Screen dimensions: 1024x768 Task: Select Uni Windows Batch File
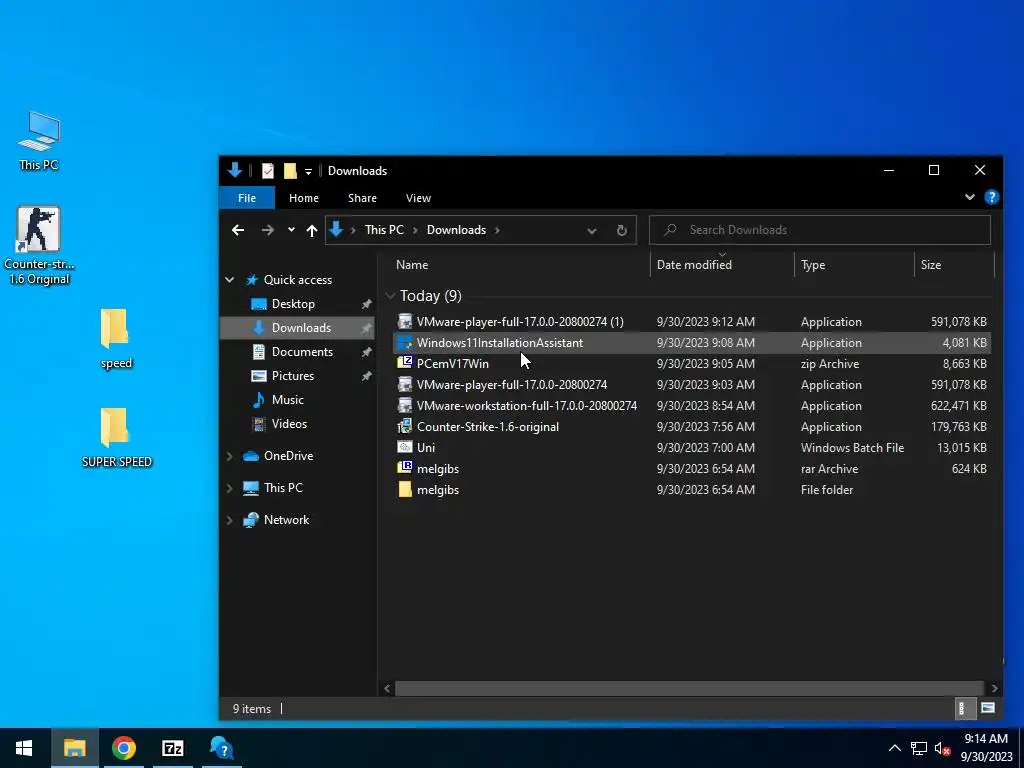692,447
